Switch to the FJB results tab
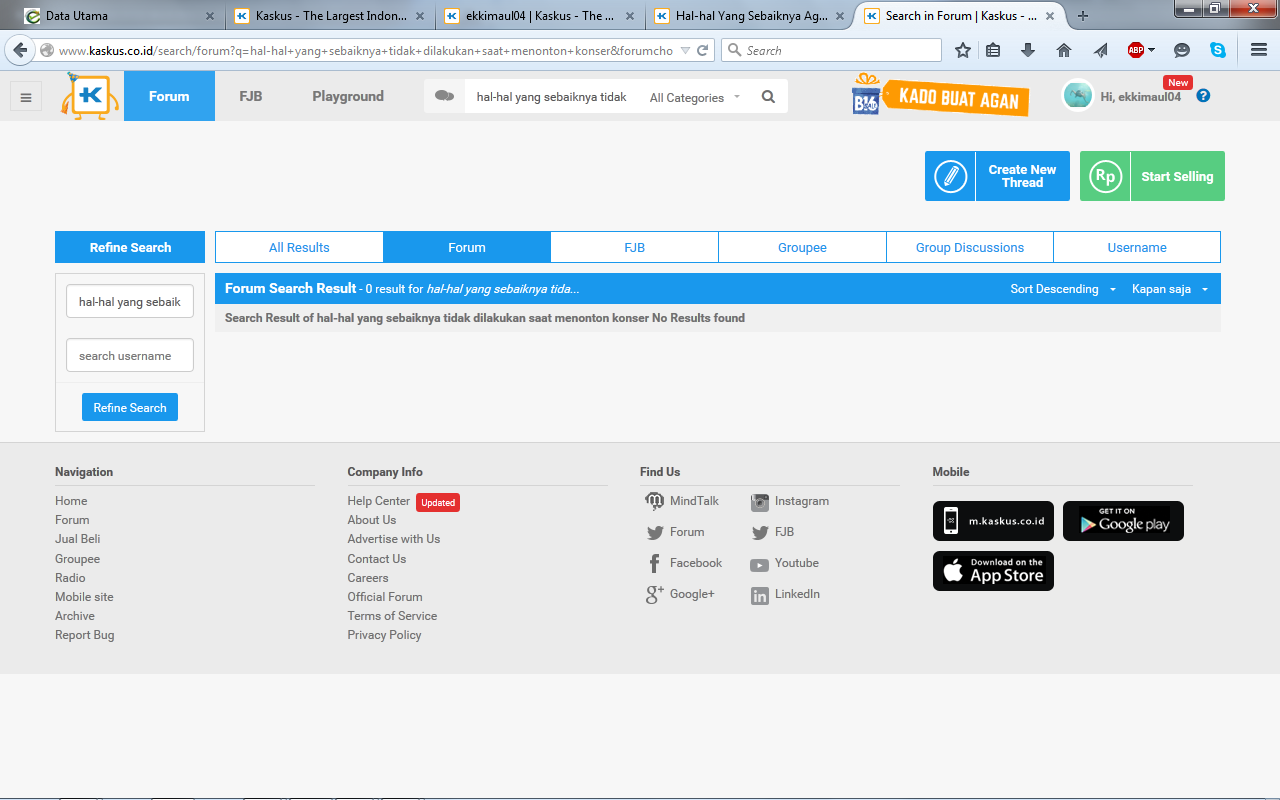 634,247
